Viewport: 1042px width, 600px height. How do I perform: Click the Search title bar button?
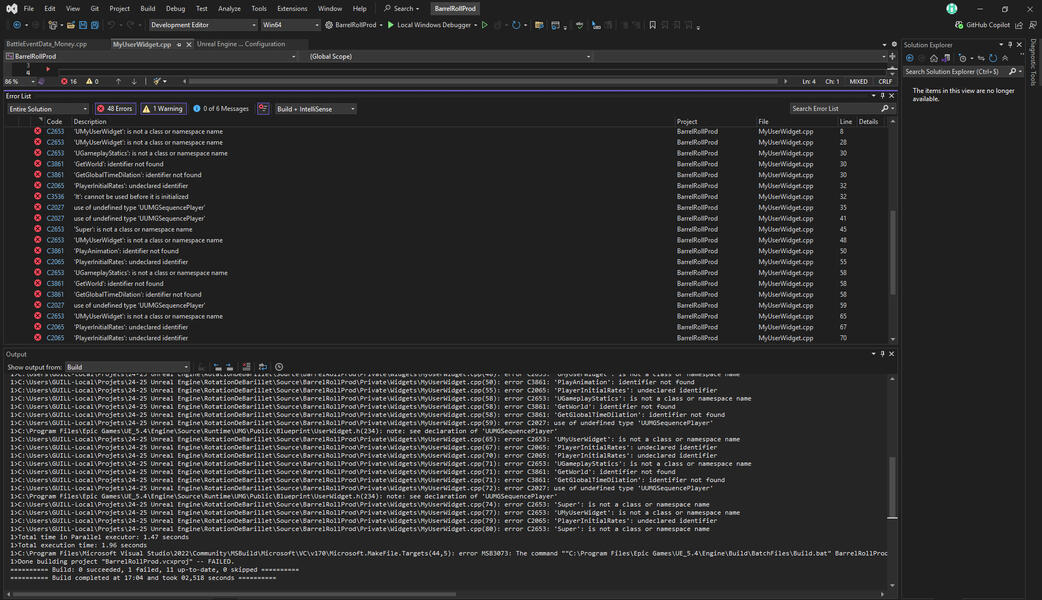pyautogui.click(x=402, y=8)
